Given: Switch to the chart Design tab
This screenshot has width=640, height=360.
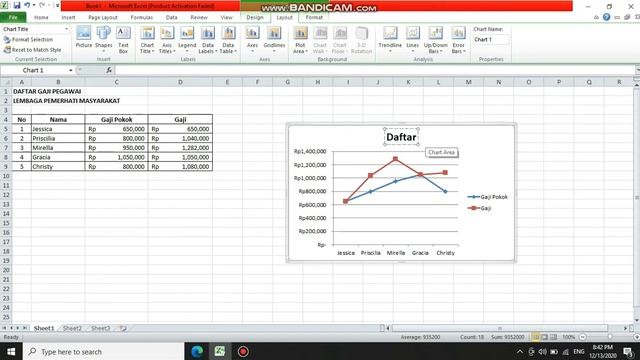Looking at the screenshot, I should click(x=255, y=18).
